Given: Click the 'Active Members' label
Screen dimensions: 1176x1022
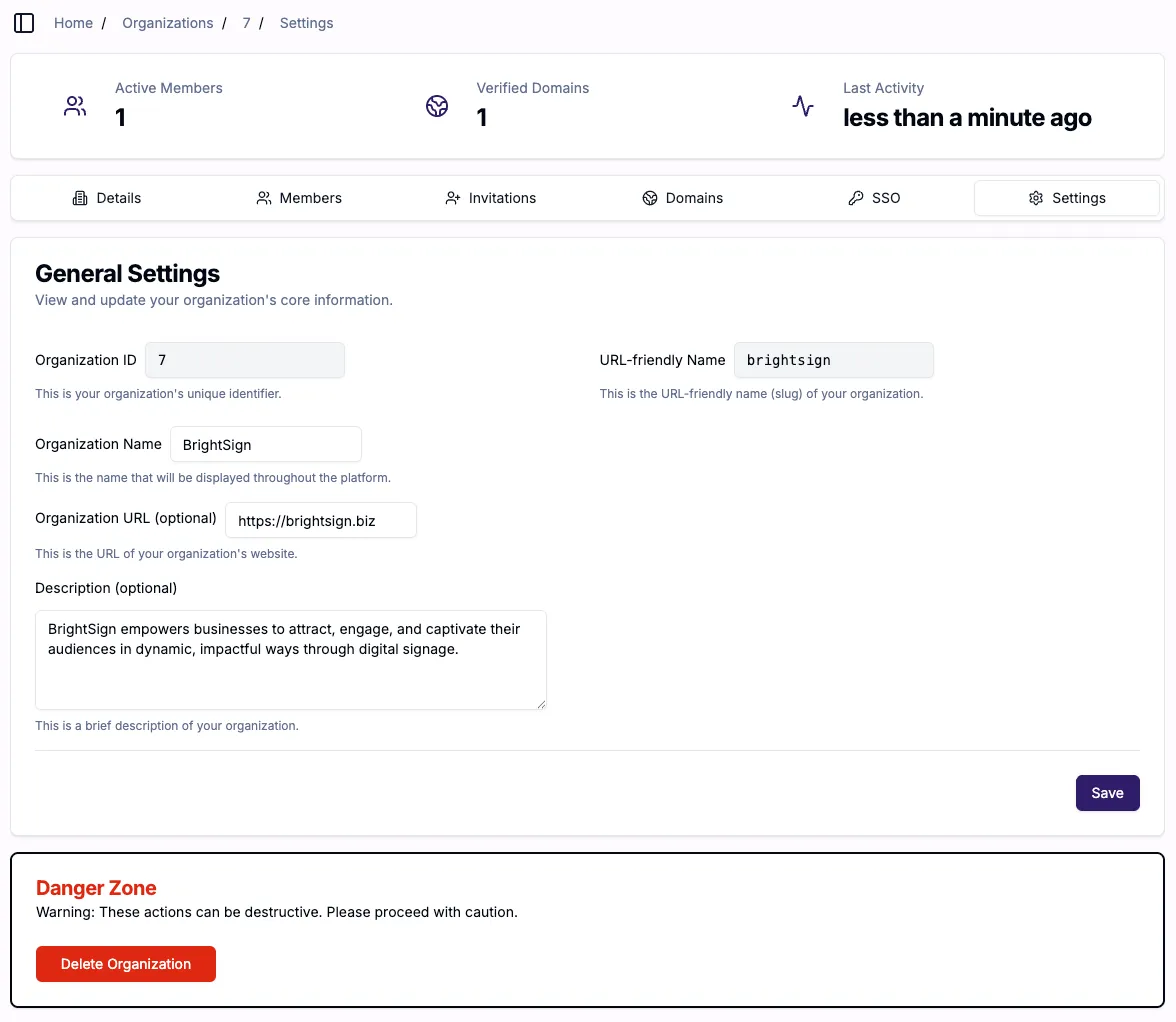Looking at the screenshot, I should 169,88.
